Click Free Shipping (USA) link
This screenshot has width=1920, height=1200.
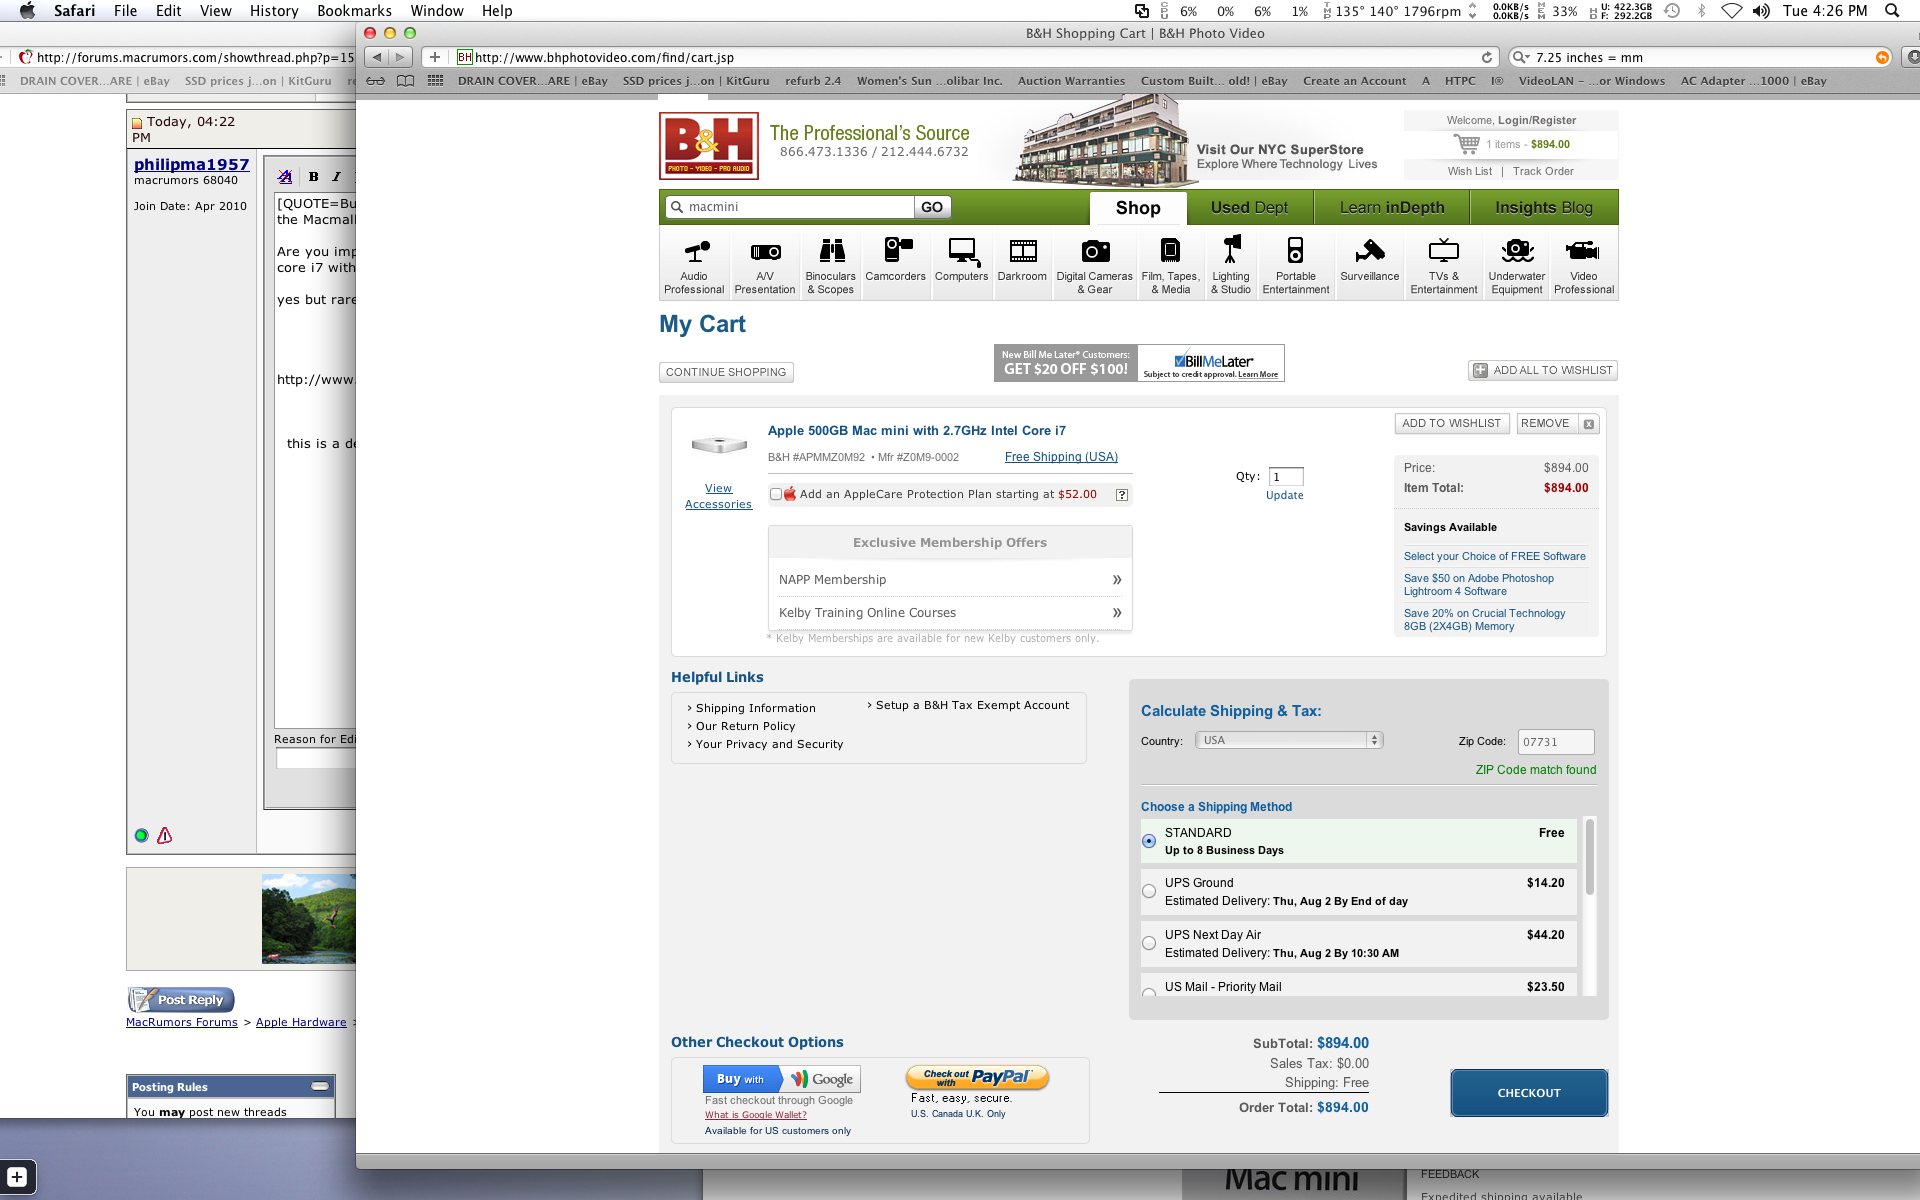[x=1061, y=457]
